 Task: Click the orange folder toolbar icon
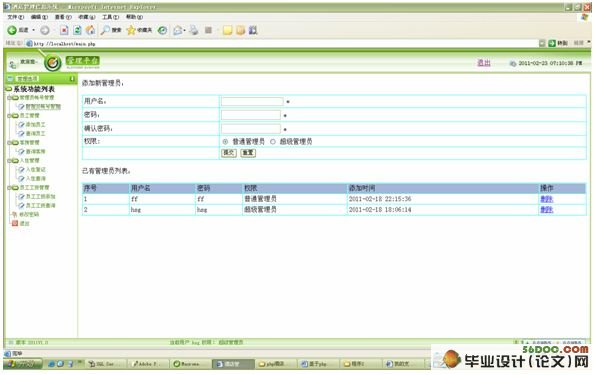coord(241,30)
